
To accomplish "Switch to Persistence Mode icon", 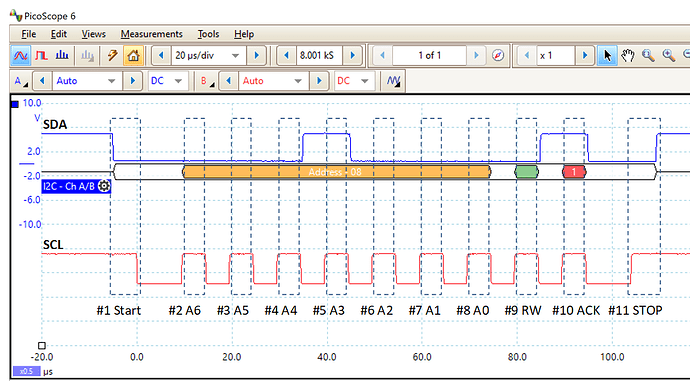I will point(41,55).
